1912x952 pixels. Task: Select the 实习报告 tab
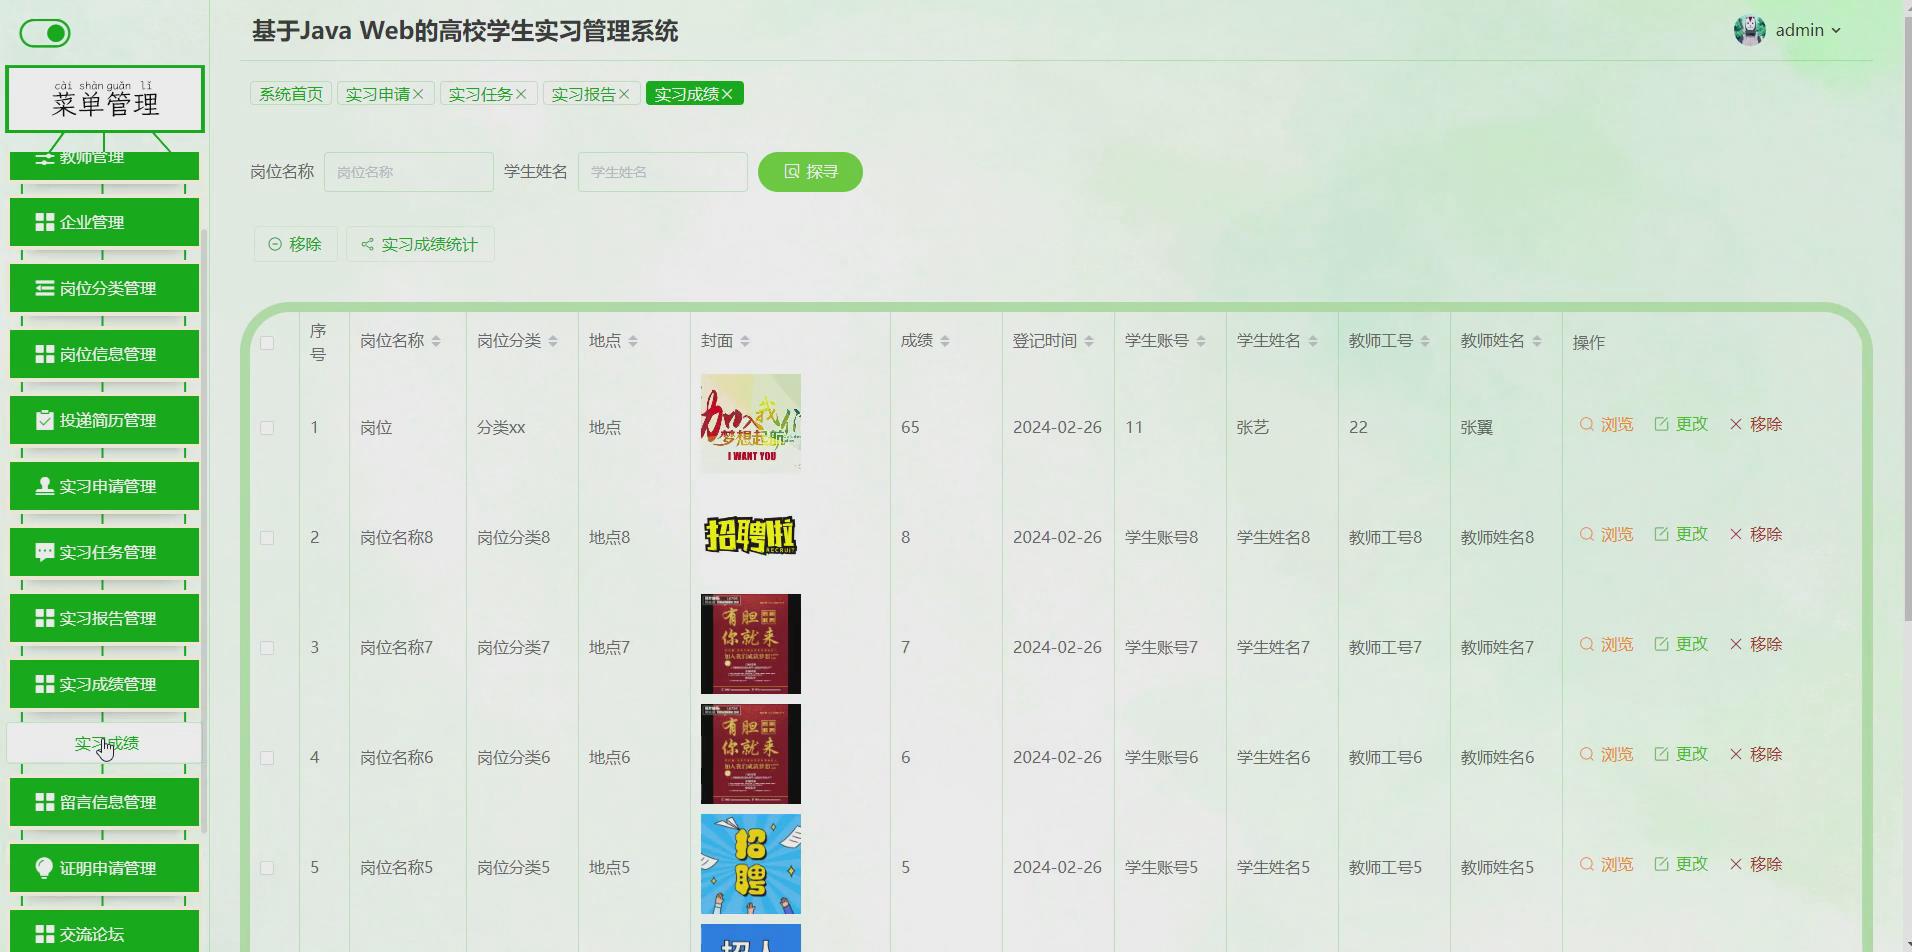click(x=584, y=93)
